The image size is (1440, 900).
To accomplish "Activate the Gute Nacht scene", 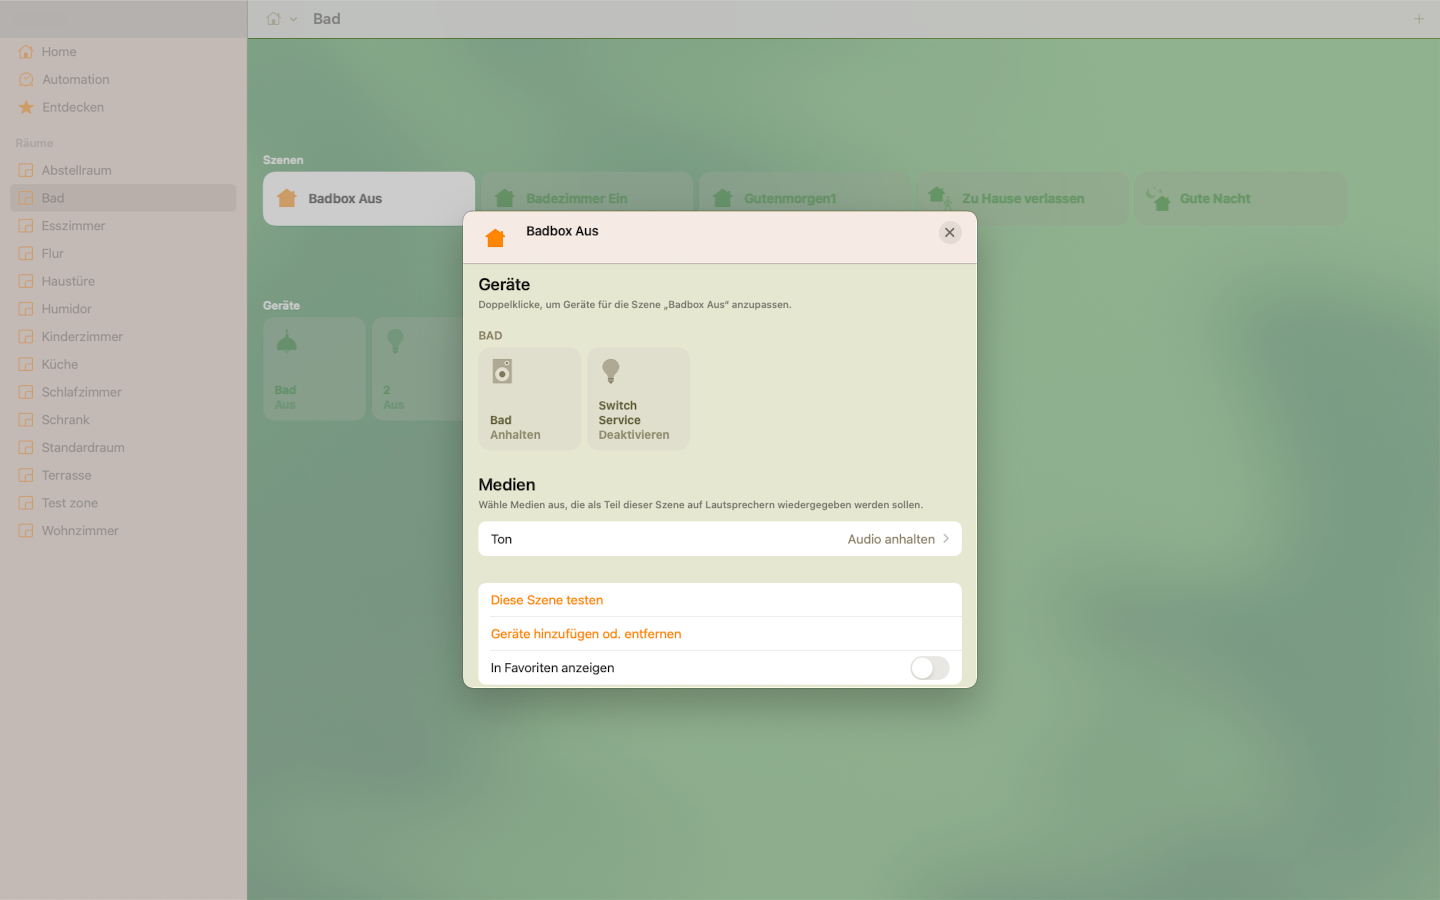I will [x=1240, y=199].
